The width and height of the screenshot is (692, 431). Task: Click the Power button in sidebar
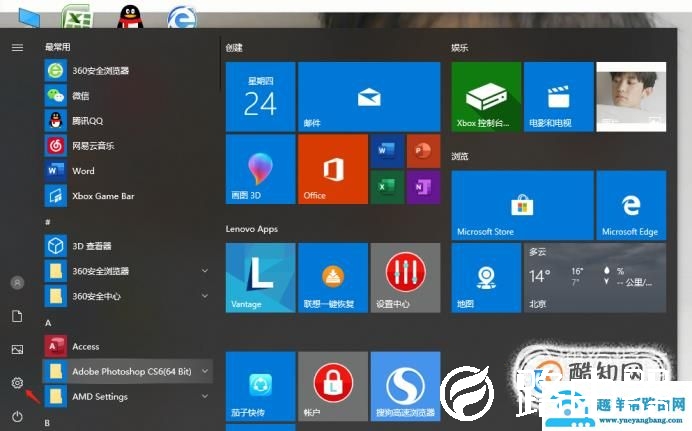point(17,416)
